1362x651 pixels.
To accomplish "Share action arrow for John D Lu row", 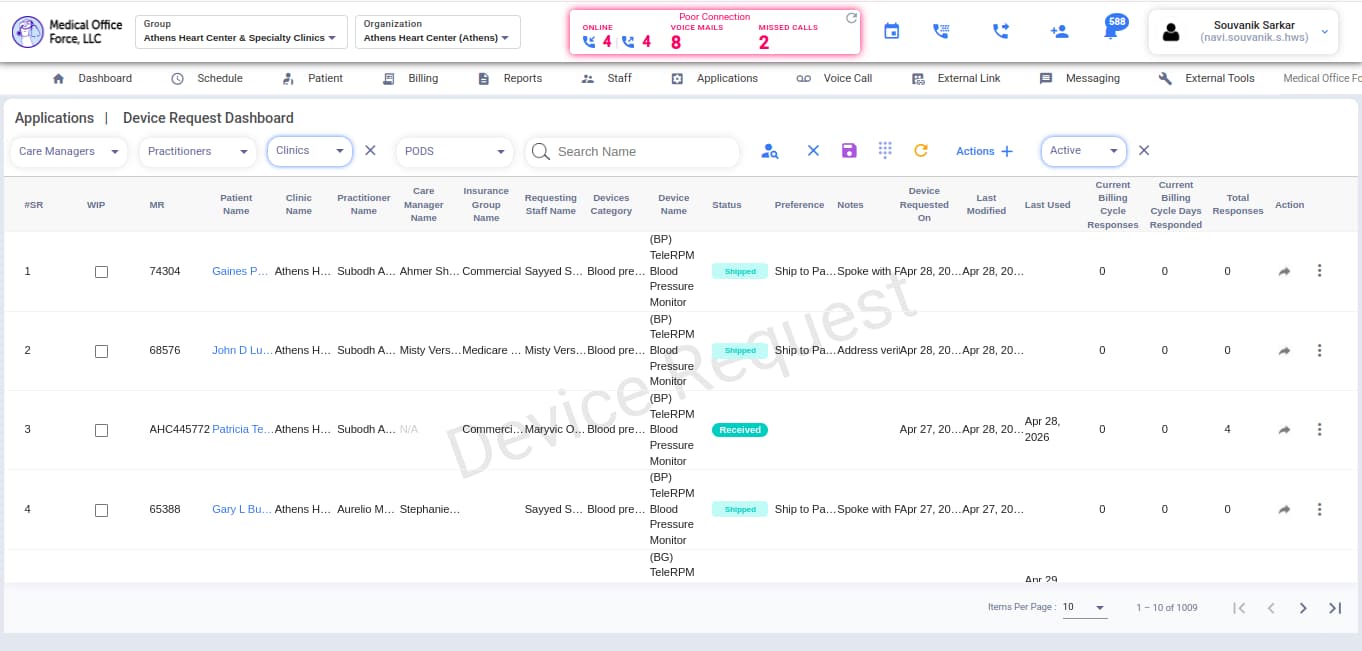I will (1284, 351).
